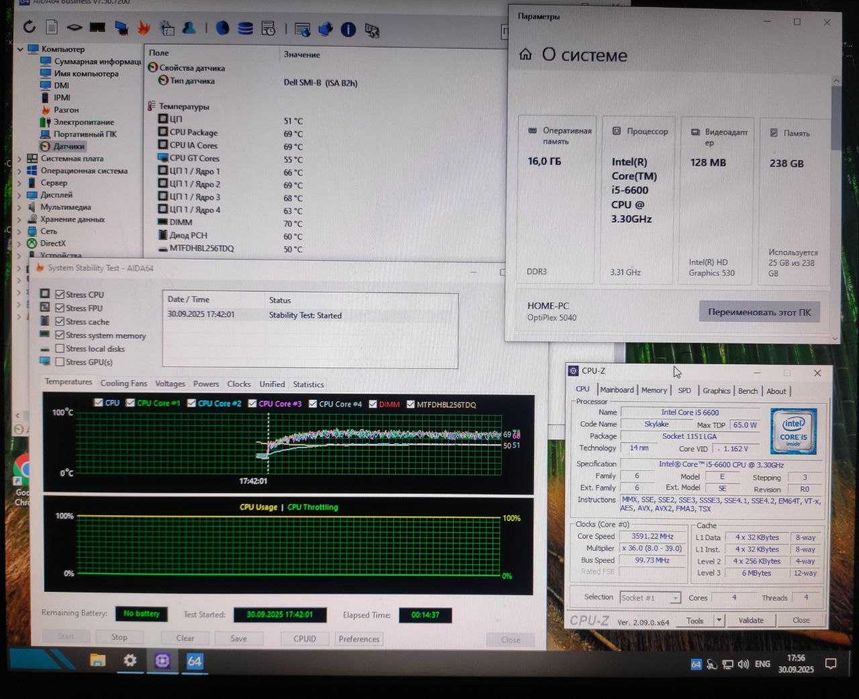Enable the Stress local disks checkbox
The width and height of the screenshot is (859, 699).
point(60,348)
